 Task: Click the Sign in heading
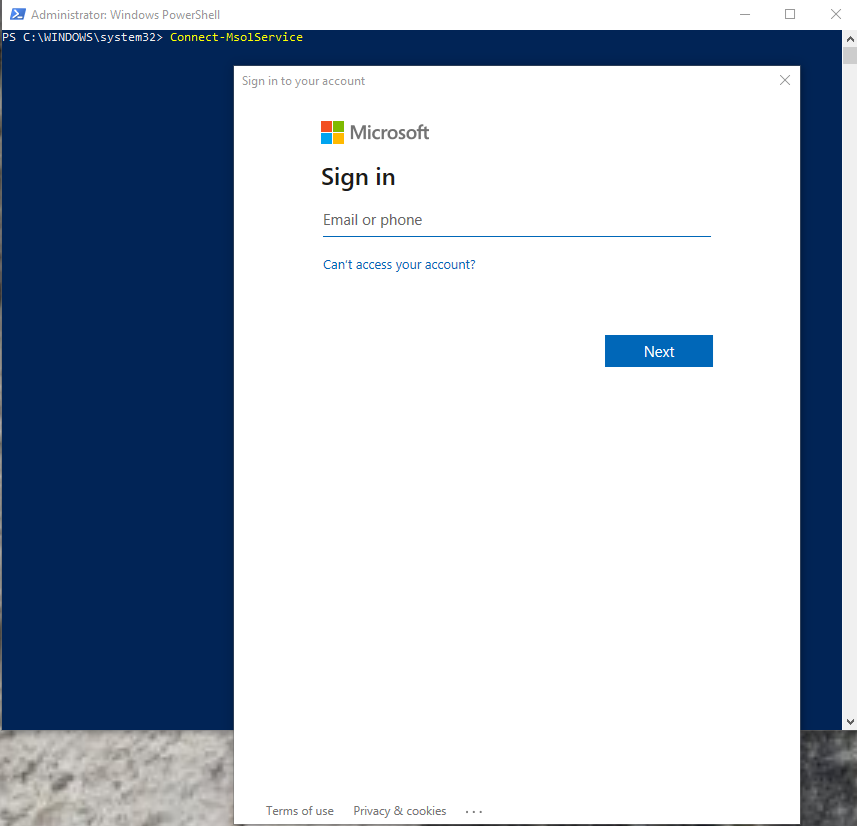click(x=358, y=178)
